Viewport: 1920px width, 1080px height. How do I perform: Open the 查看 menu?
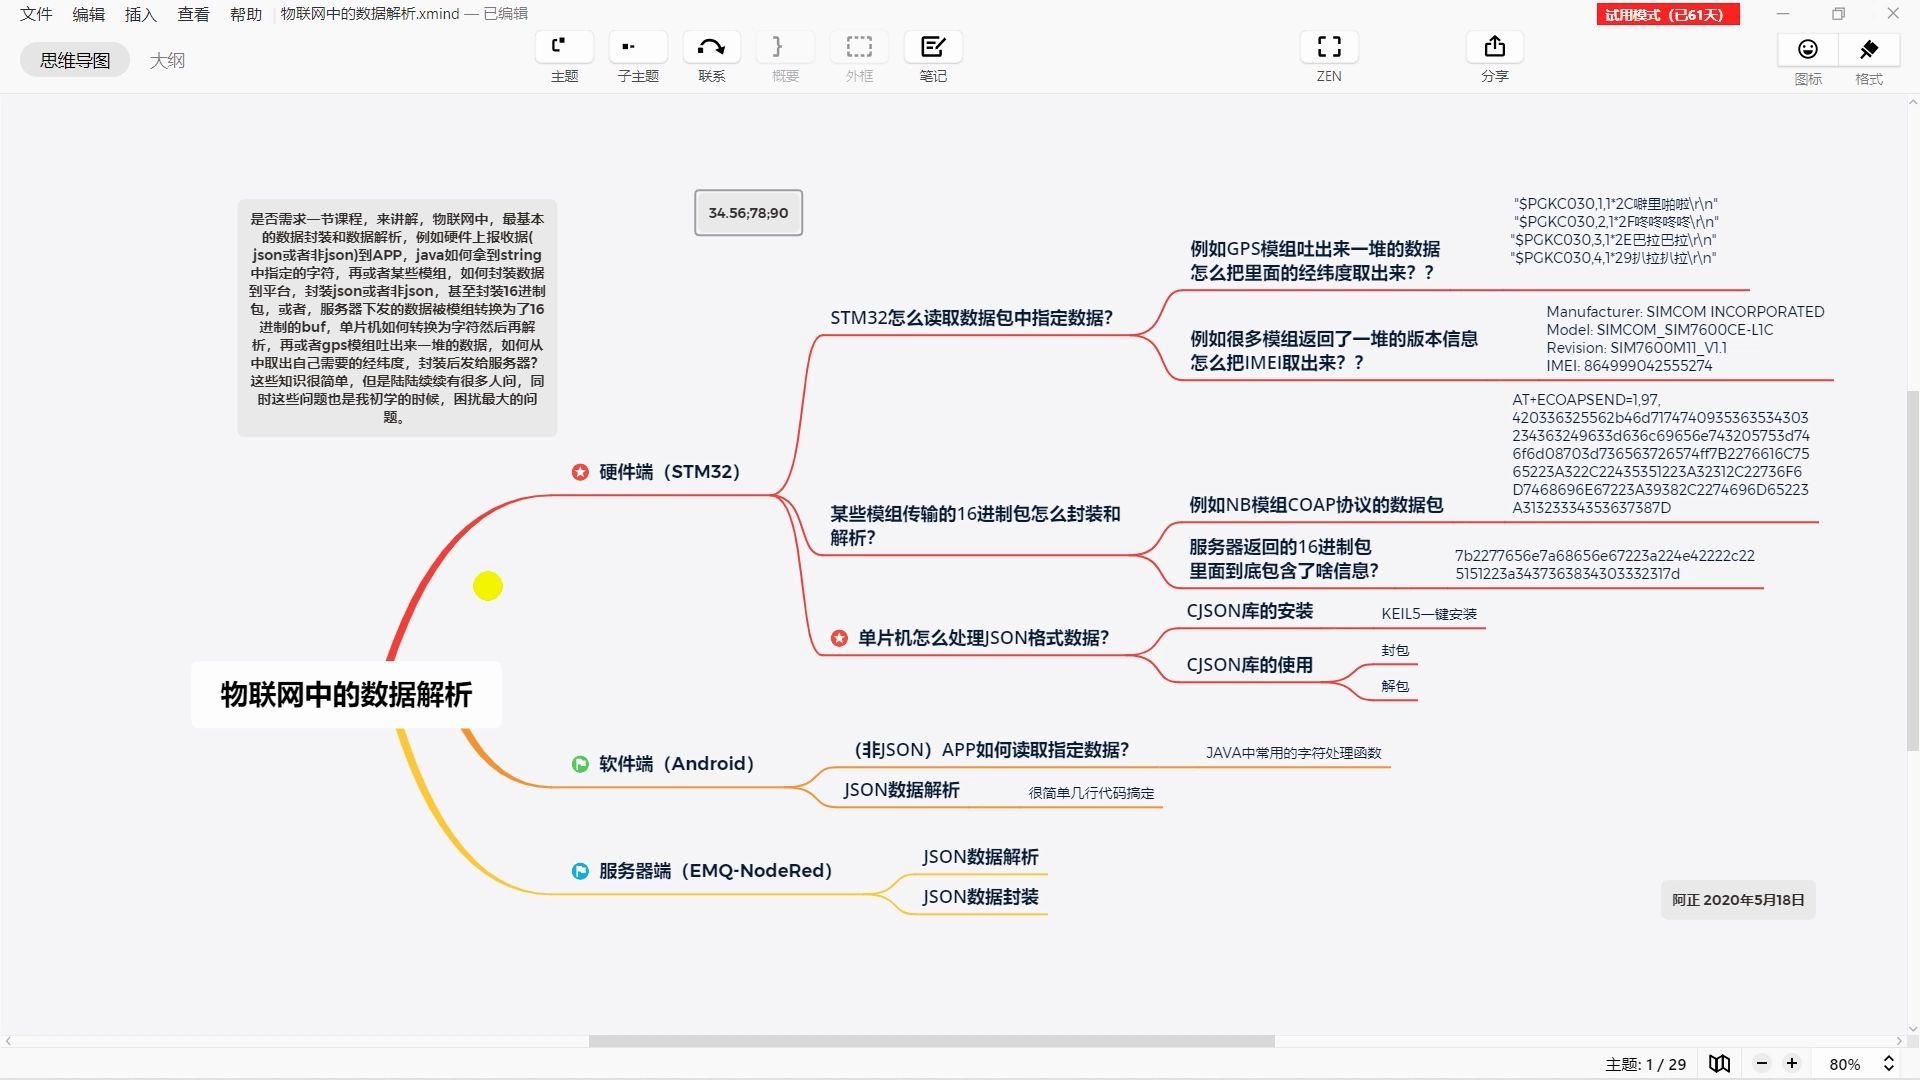[193, 14]
